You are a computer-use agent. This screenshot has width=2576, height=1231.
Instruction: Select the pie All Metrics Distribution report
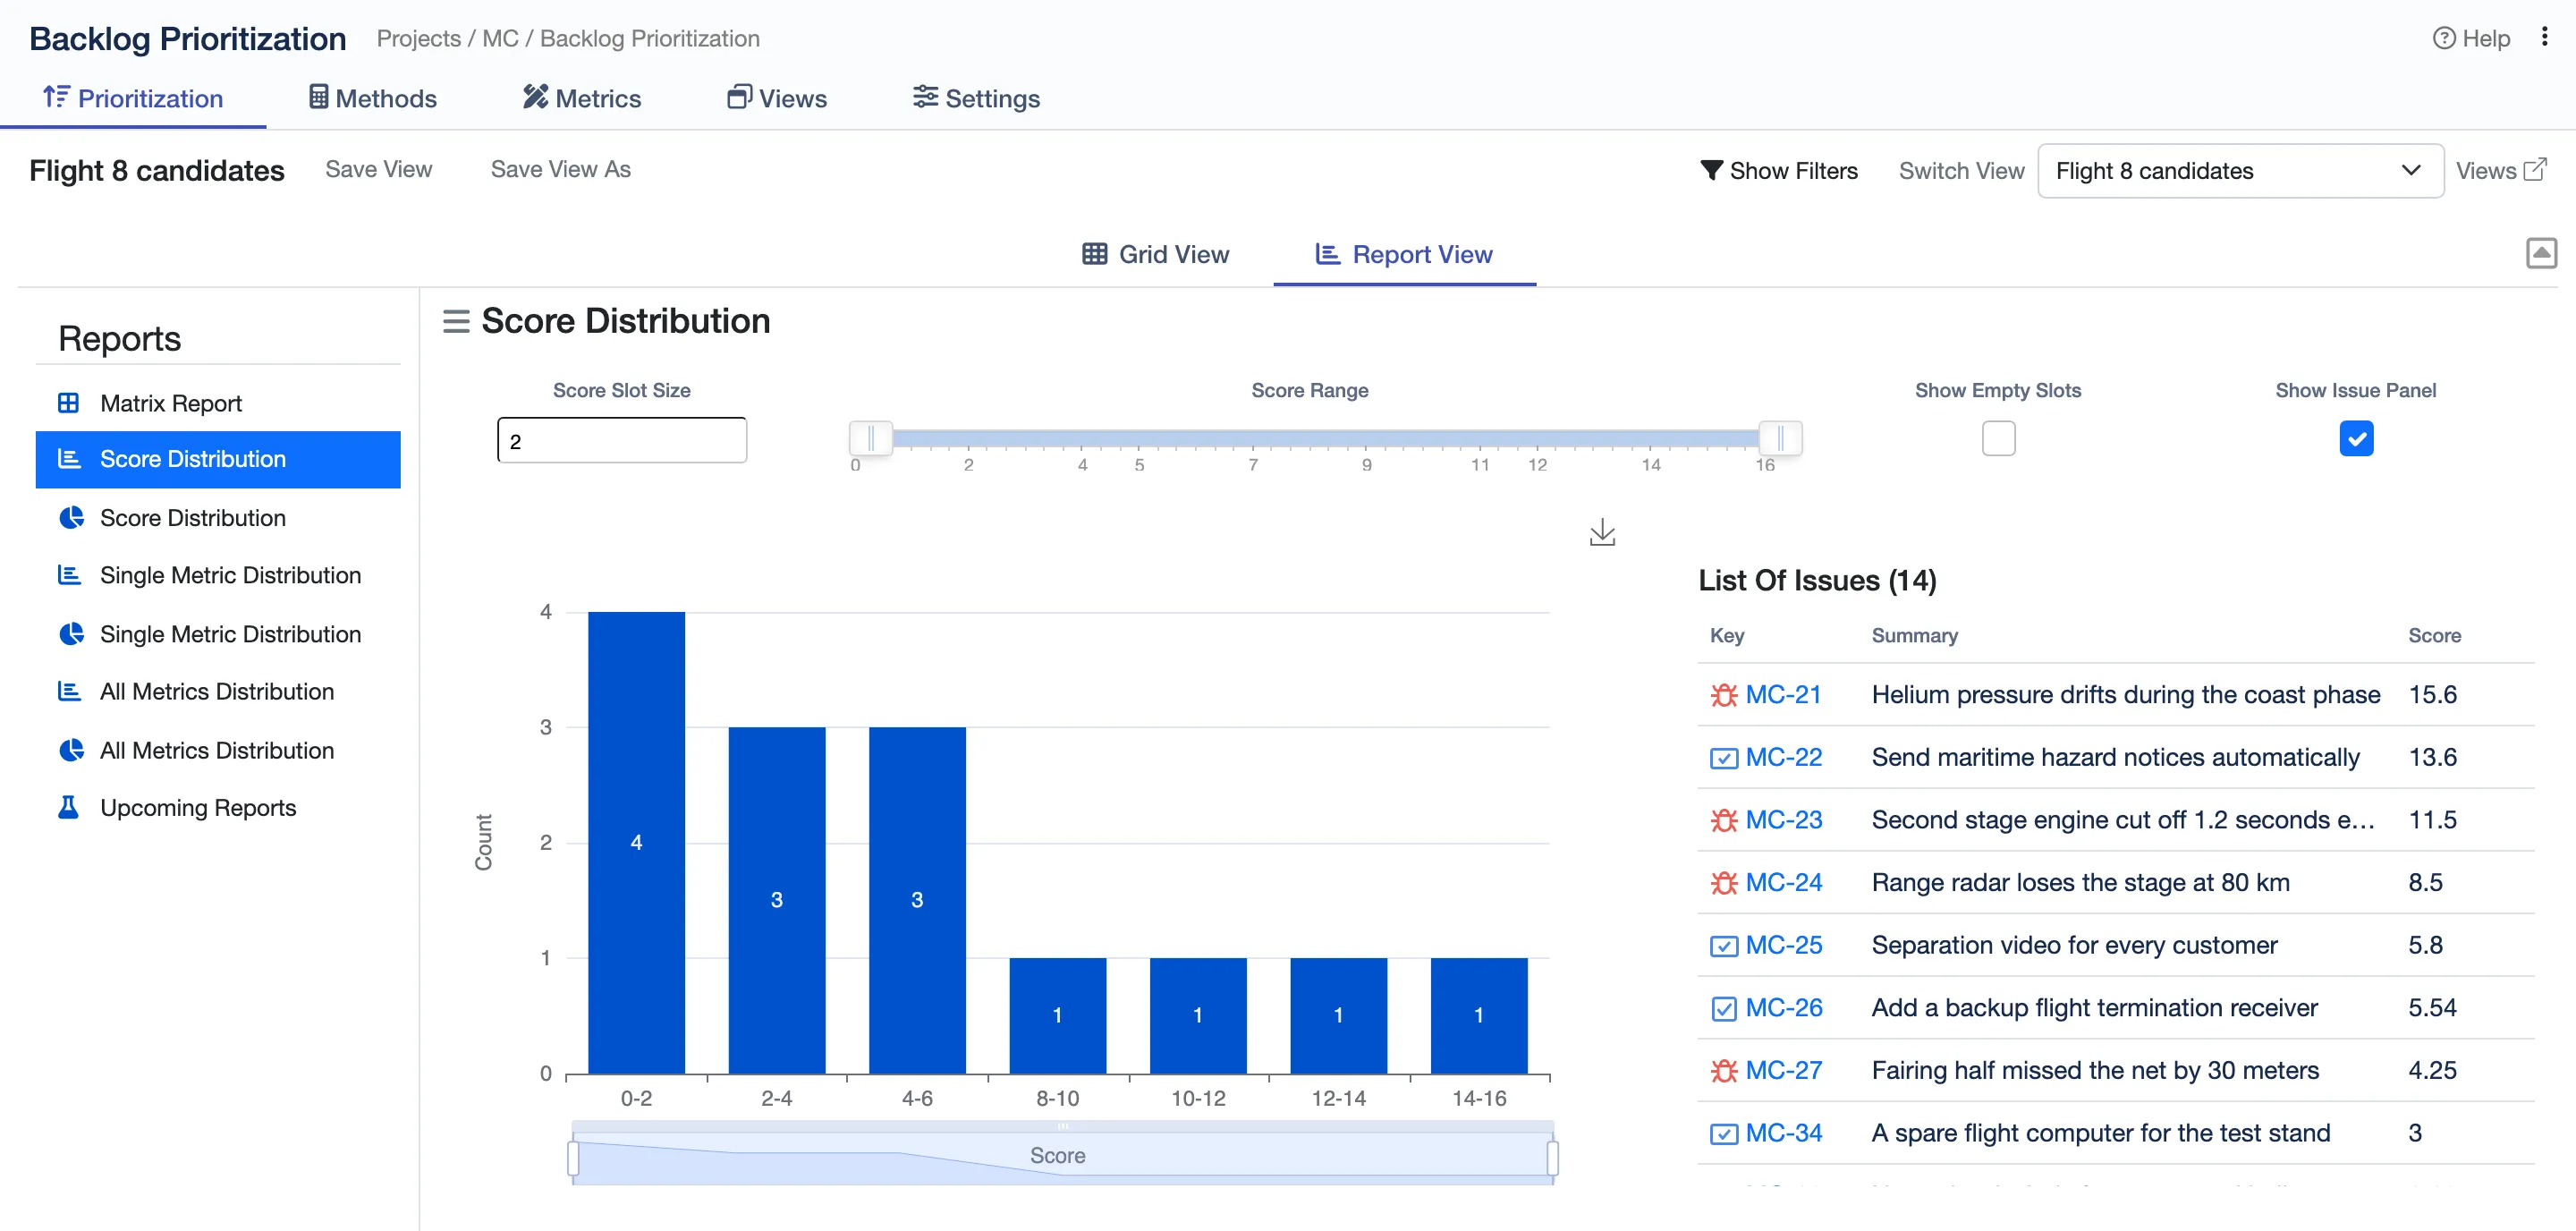click(218, 750)
